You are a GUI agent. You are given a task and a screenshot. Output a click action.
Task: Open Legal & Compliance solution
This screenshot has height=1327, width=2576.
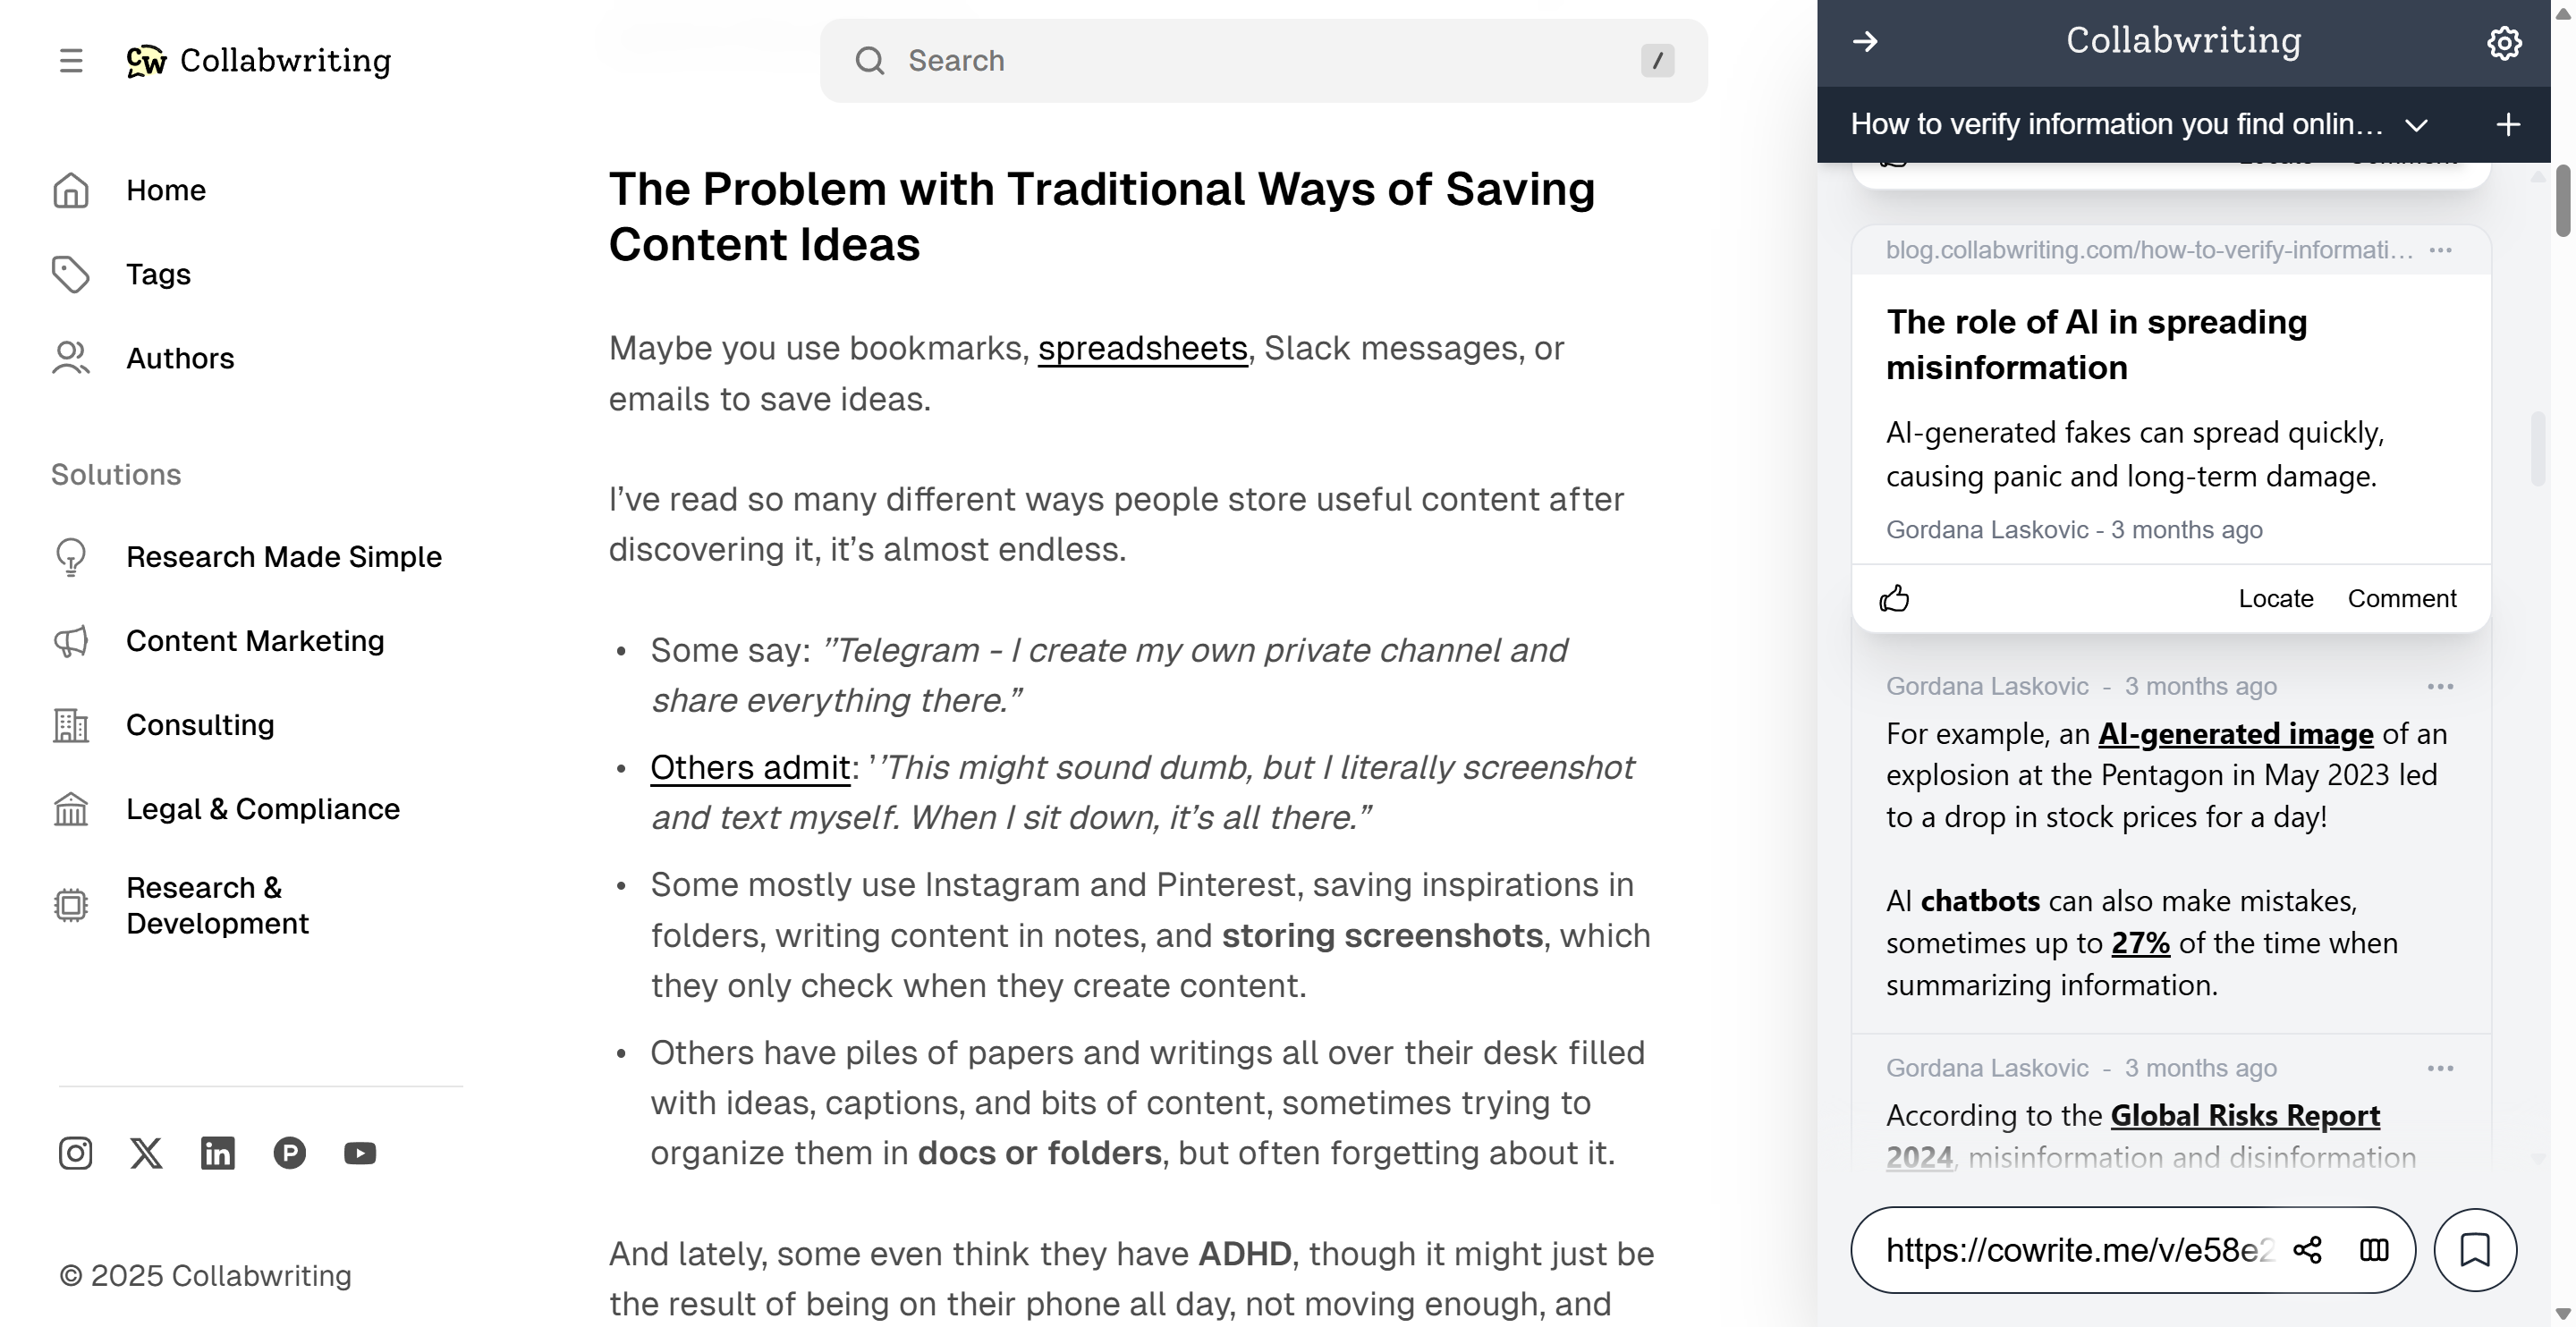263,809
